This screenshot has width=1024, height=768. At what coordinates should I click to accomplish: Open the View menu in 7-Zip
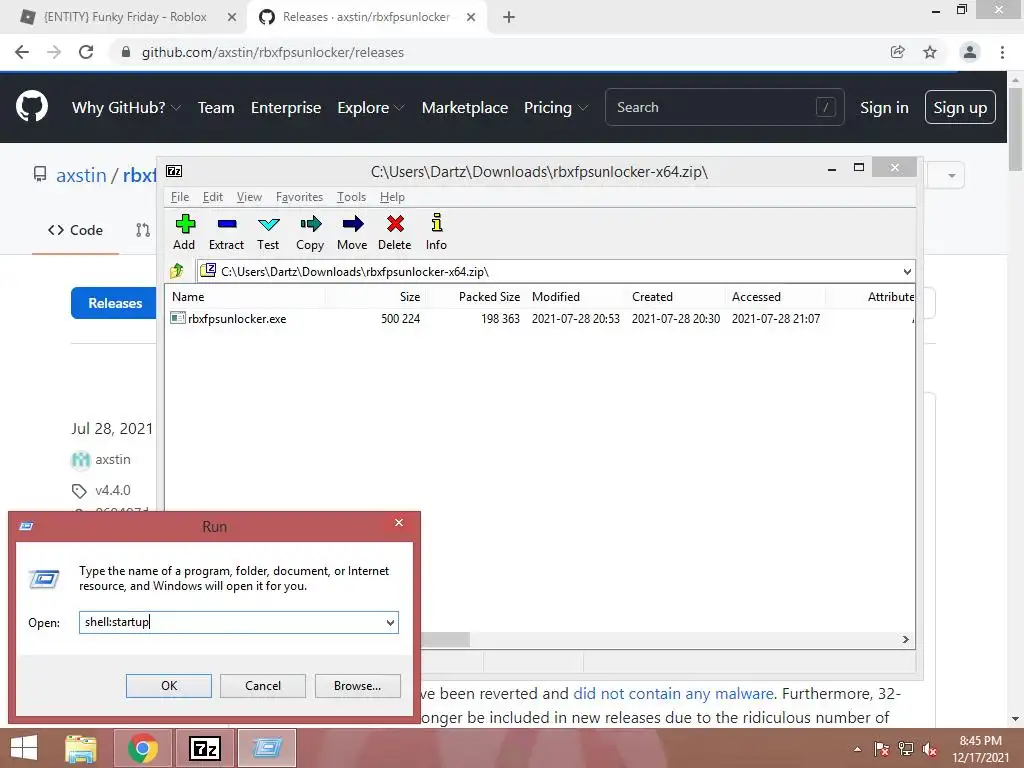point(249,197)
